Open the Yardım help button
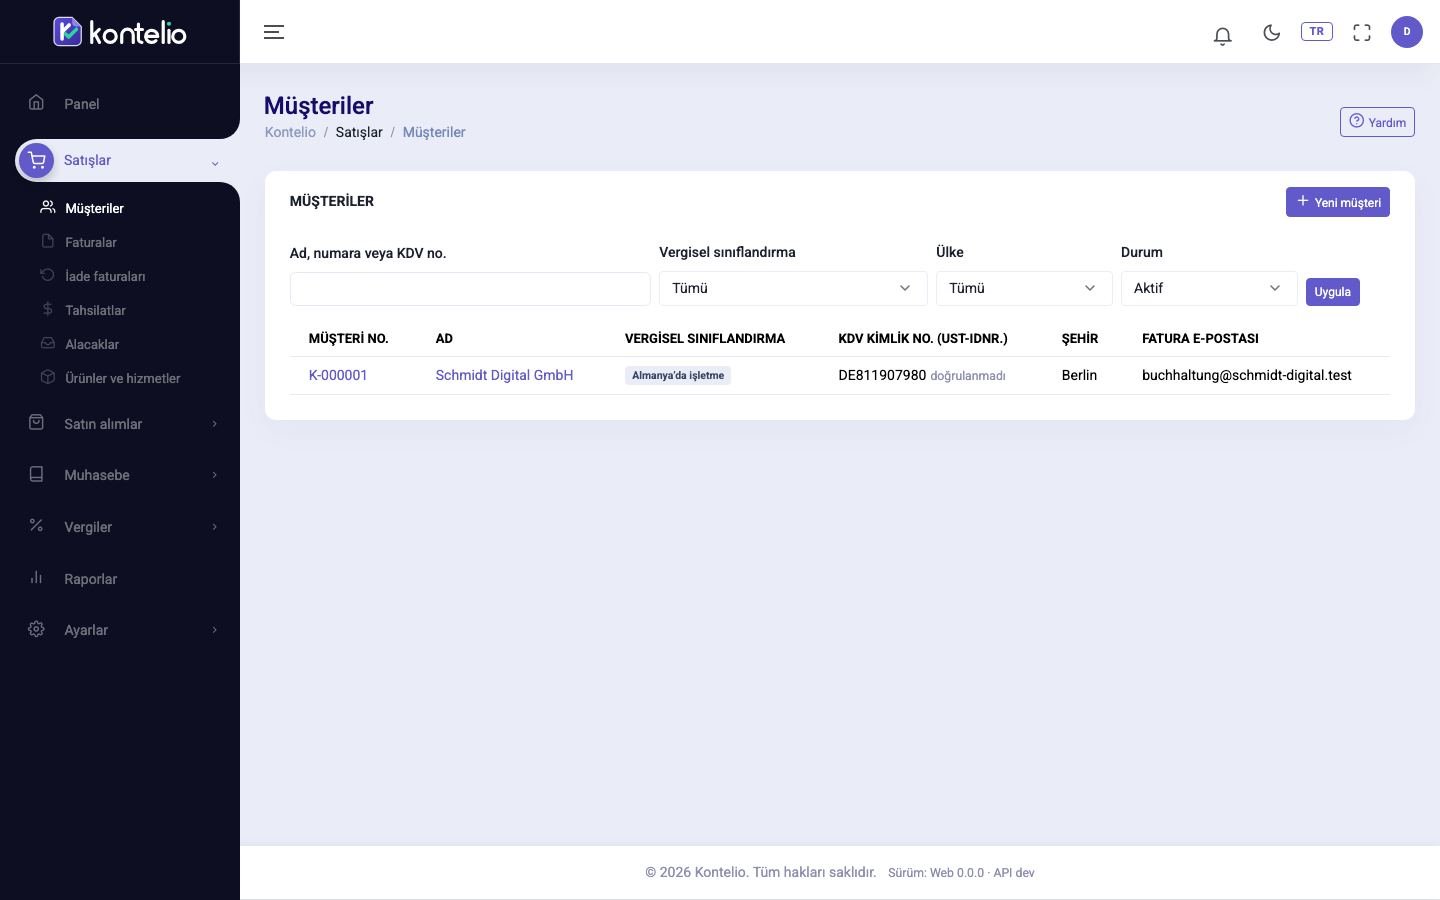 pyautogui.click(x=1377, y=122)
